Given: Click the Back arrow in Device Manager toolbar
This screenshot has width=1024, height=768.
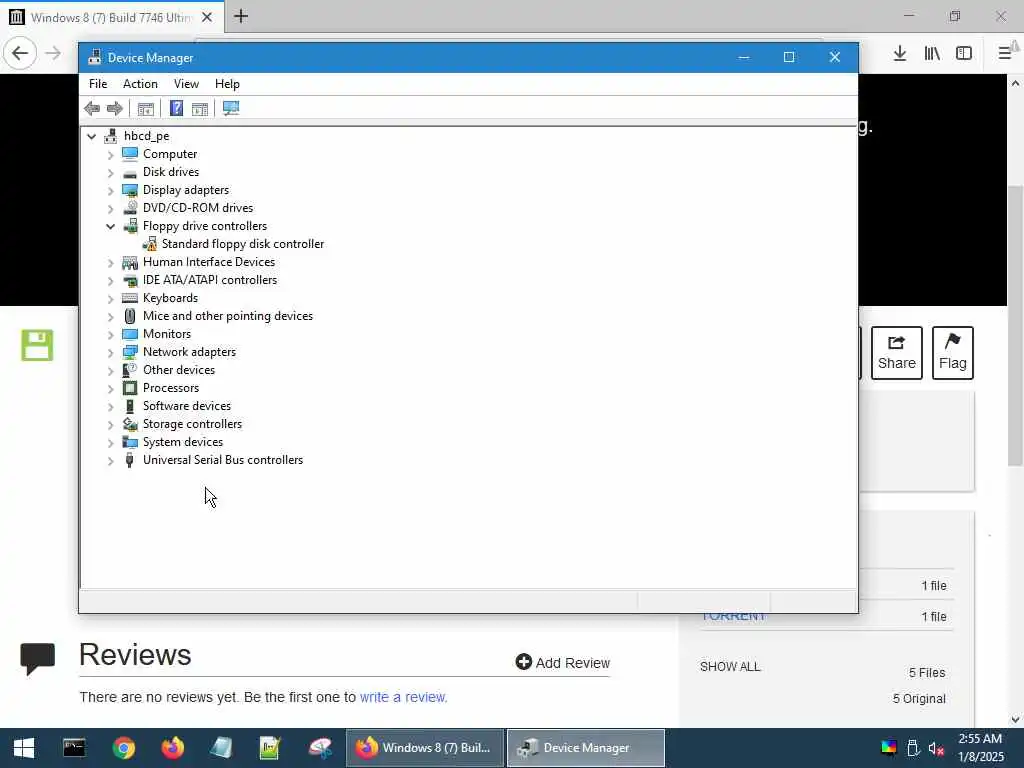Looking at the screenshot, I should click(x=92, y=108).
